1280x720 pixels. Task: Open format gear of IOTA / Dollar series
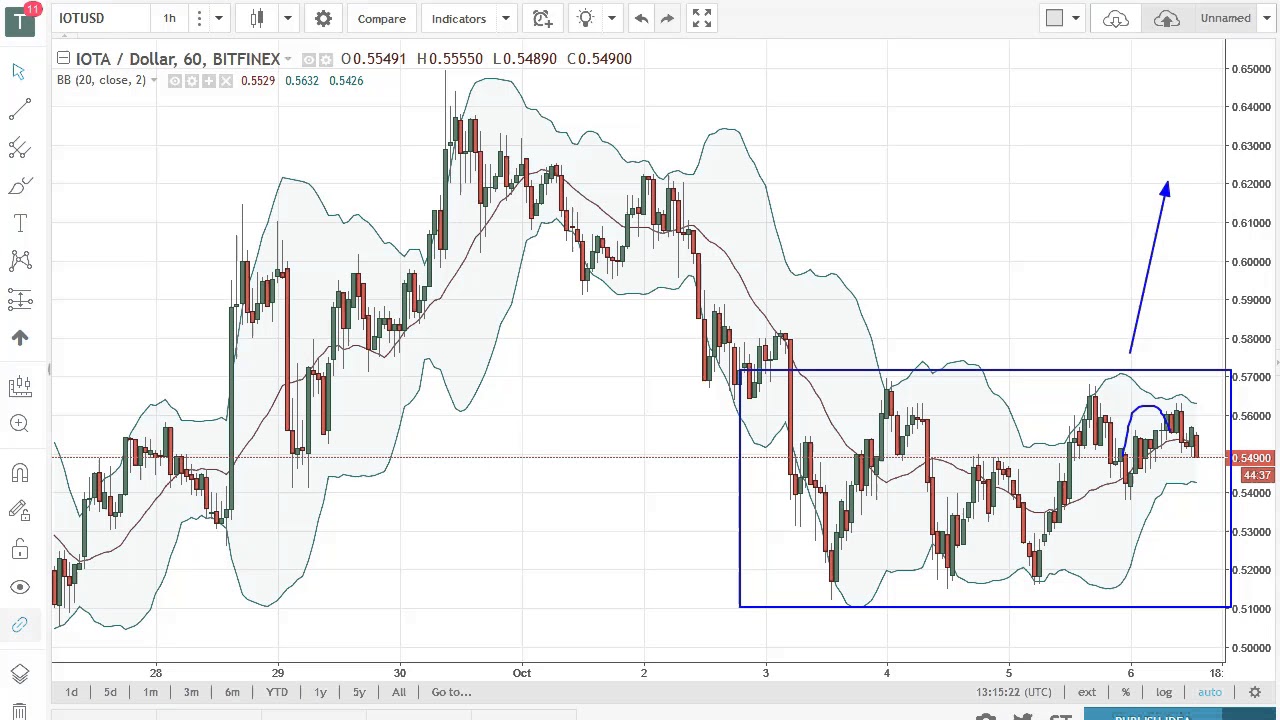(x=326, y=59)
